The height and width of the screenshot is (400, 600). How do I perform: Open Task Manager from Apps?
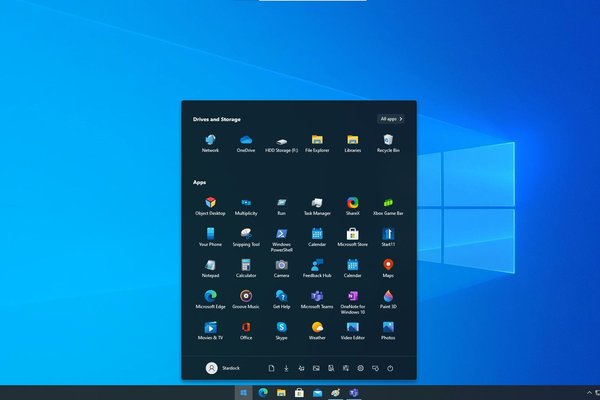pos(317,206)
